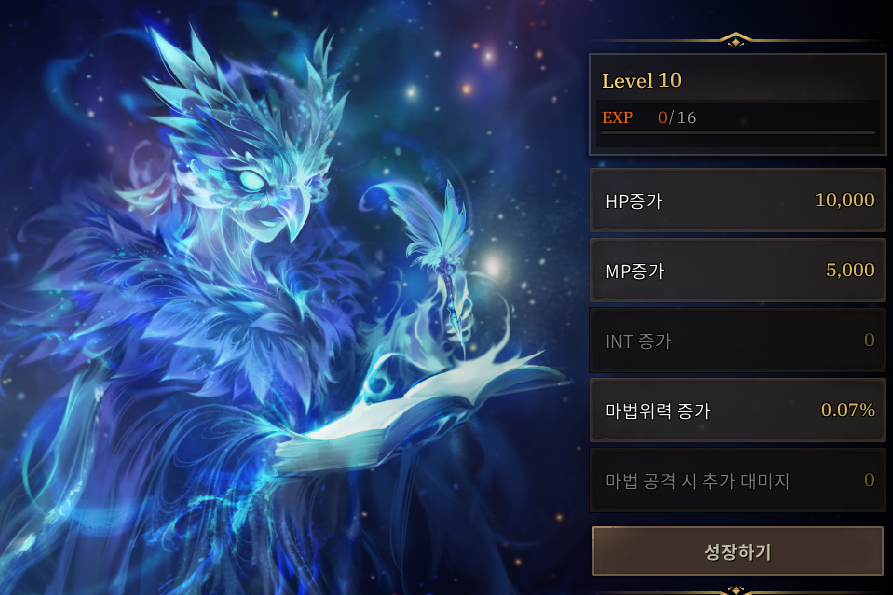Select the HP증가 stat row
The height and width of the screenshot is (595, 893).
pos(738,200)
